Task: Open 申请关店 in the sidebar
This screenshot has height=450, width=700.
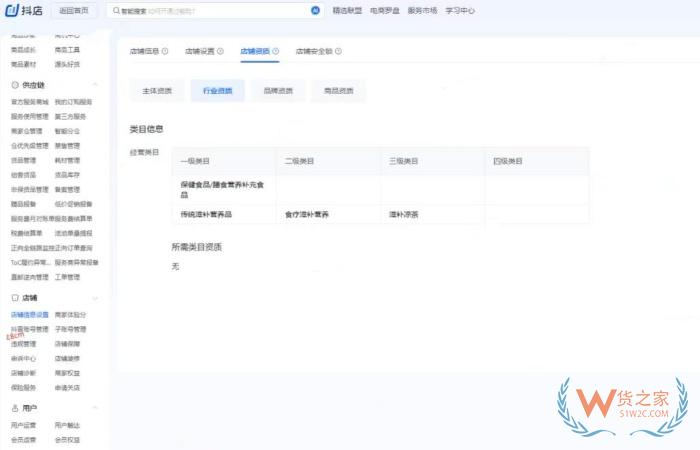Action: pos(67,388)
